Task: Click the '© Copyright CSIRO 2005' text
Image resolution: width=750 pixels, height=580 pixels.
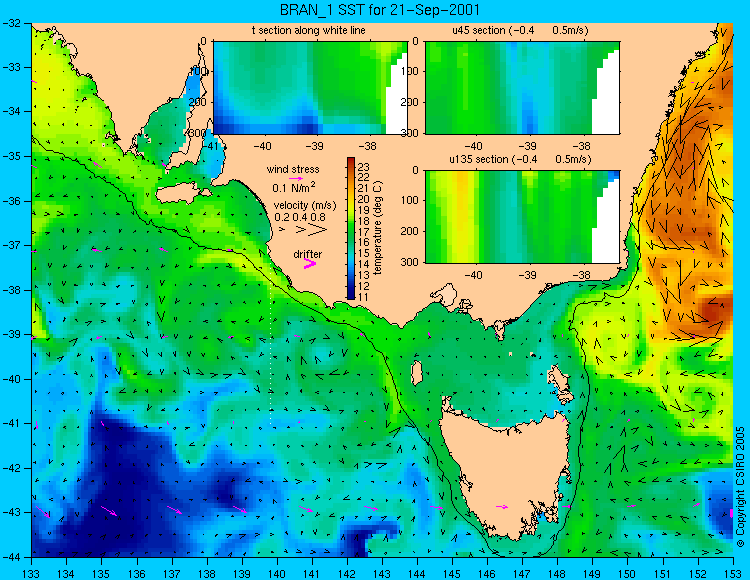Action: (x=740, y=487)
